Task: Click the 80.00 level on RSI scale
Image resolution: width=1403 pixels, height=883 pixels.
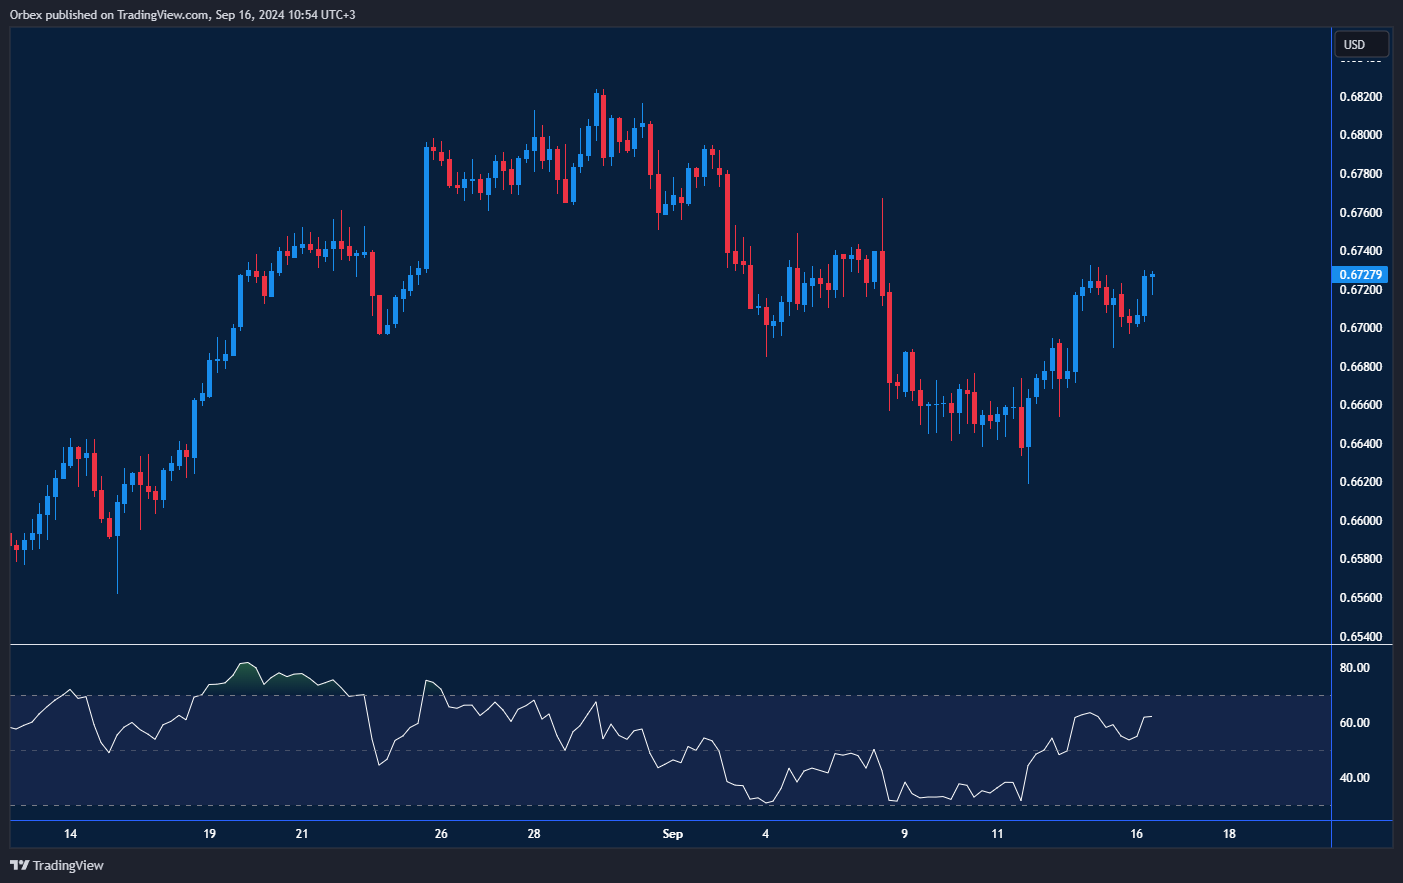Action: click(x=1354, y=668)
